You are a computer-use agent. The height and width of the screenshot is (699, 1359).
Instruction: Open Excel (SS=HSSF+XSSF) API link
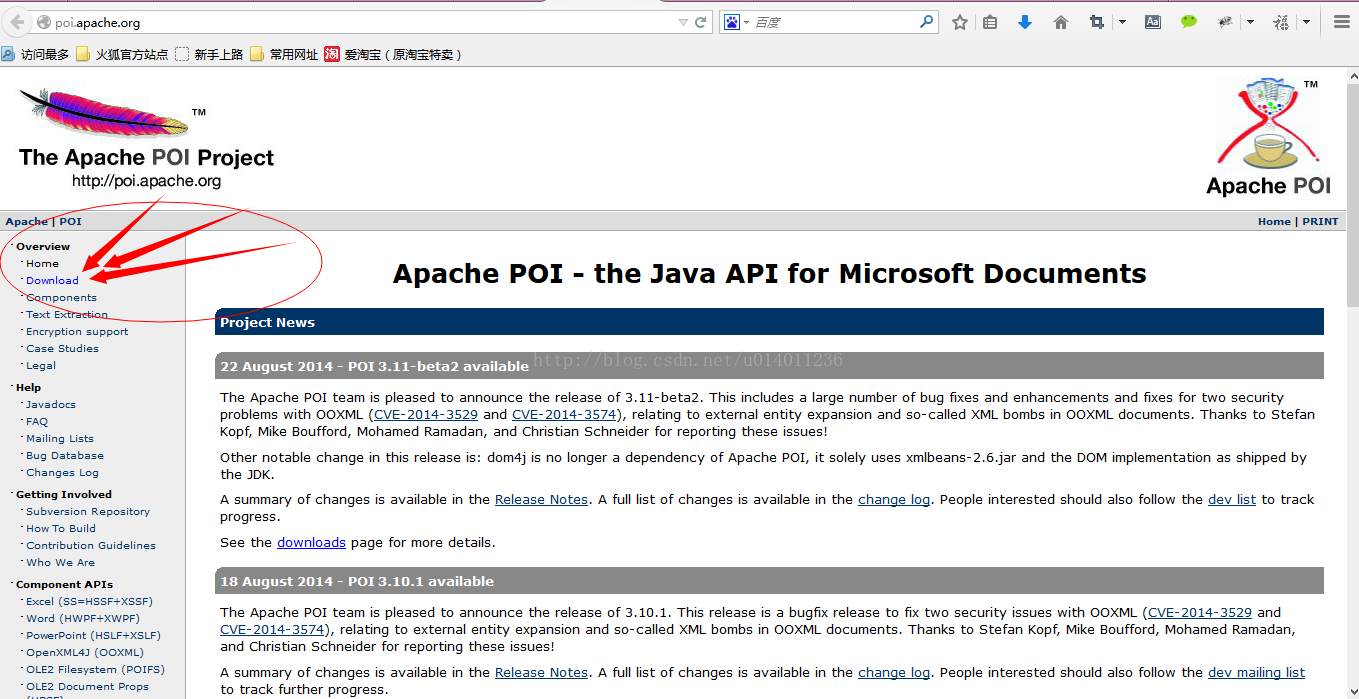tap(90, 602)
